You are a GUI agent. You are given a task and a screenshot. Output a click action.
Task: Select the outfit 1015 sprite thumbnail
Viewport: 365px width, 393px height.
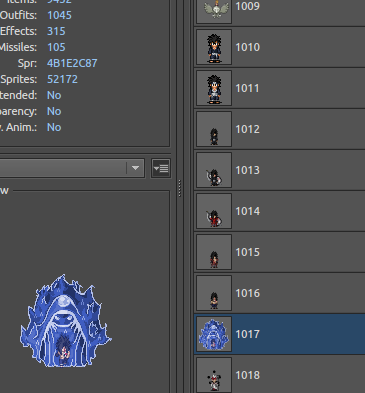coord(214,252)
